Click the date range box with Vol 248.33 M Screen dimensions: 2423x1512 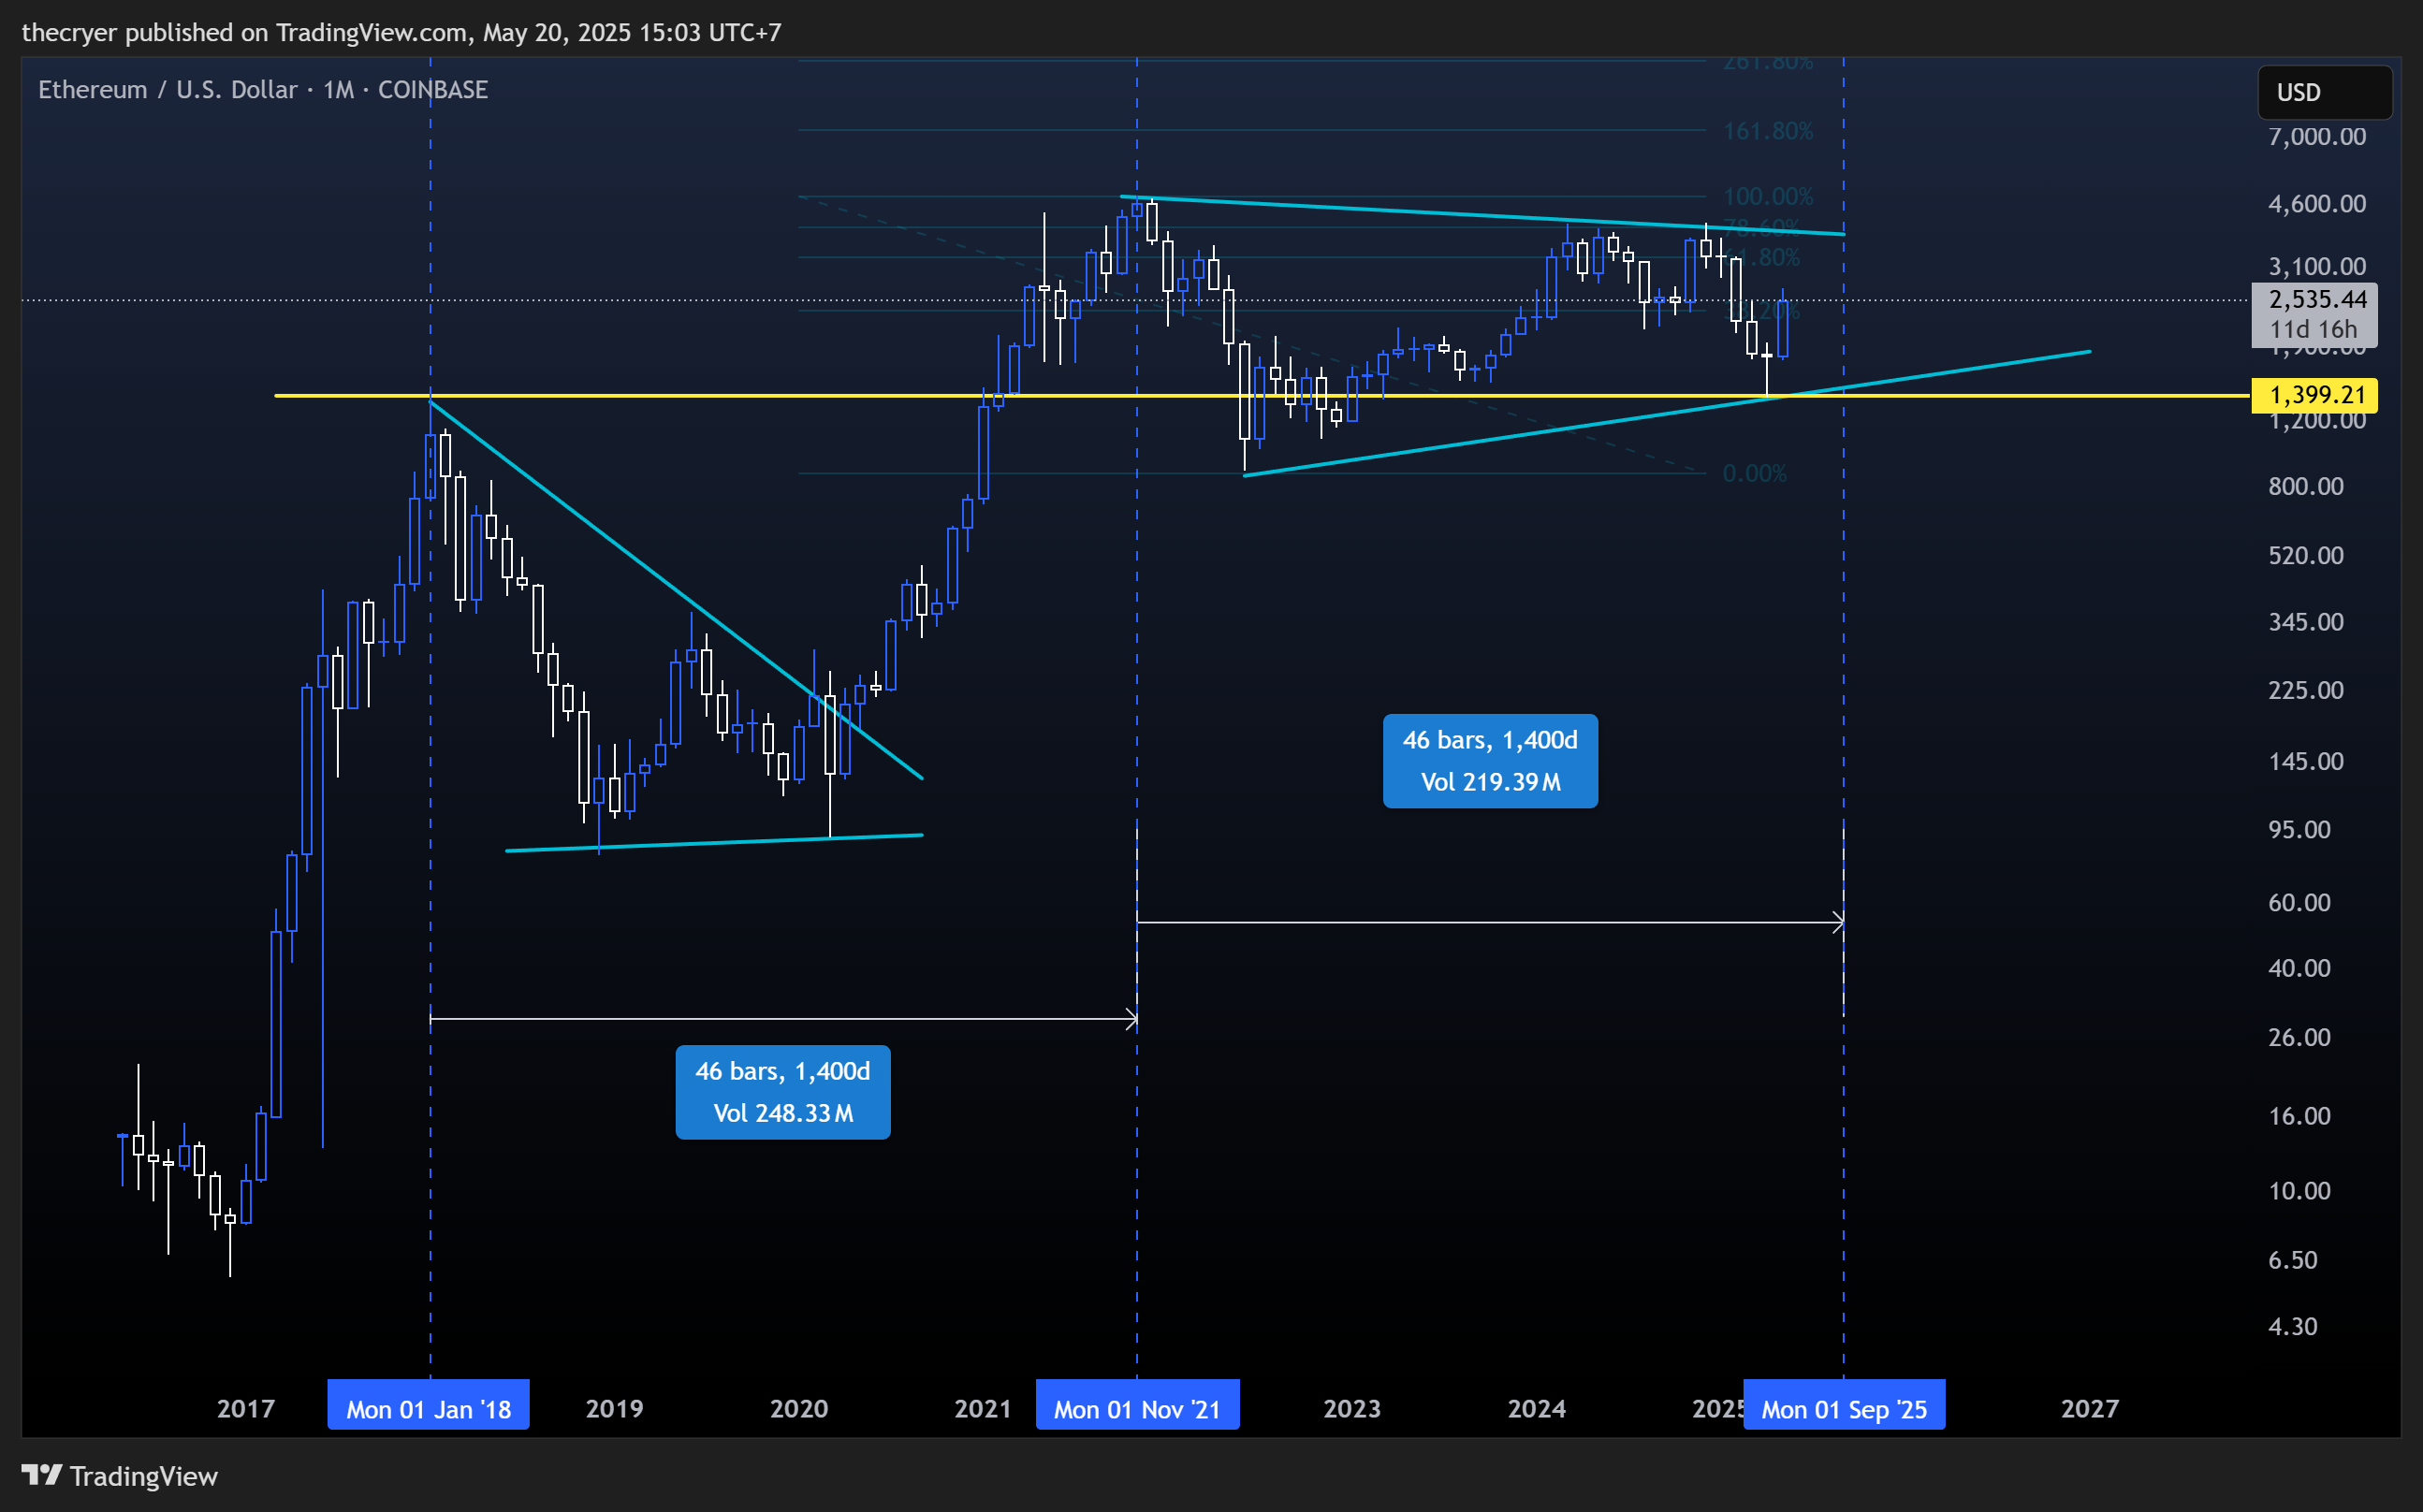click(783, 1092)
